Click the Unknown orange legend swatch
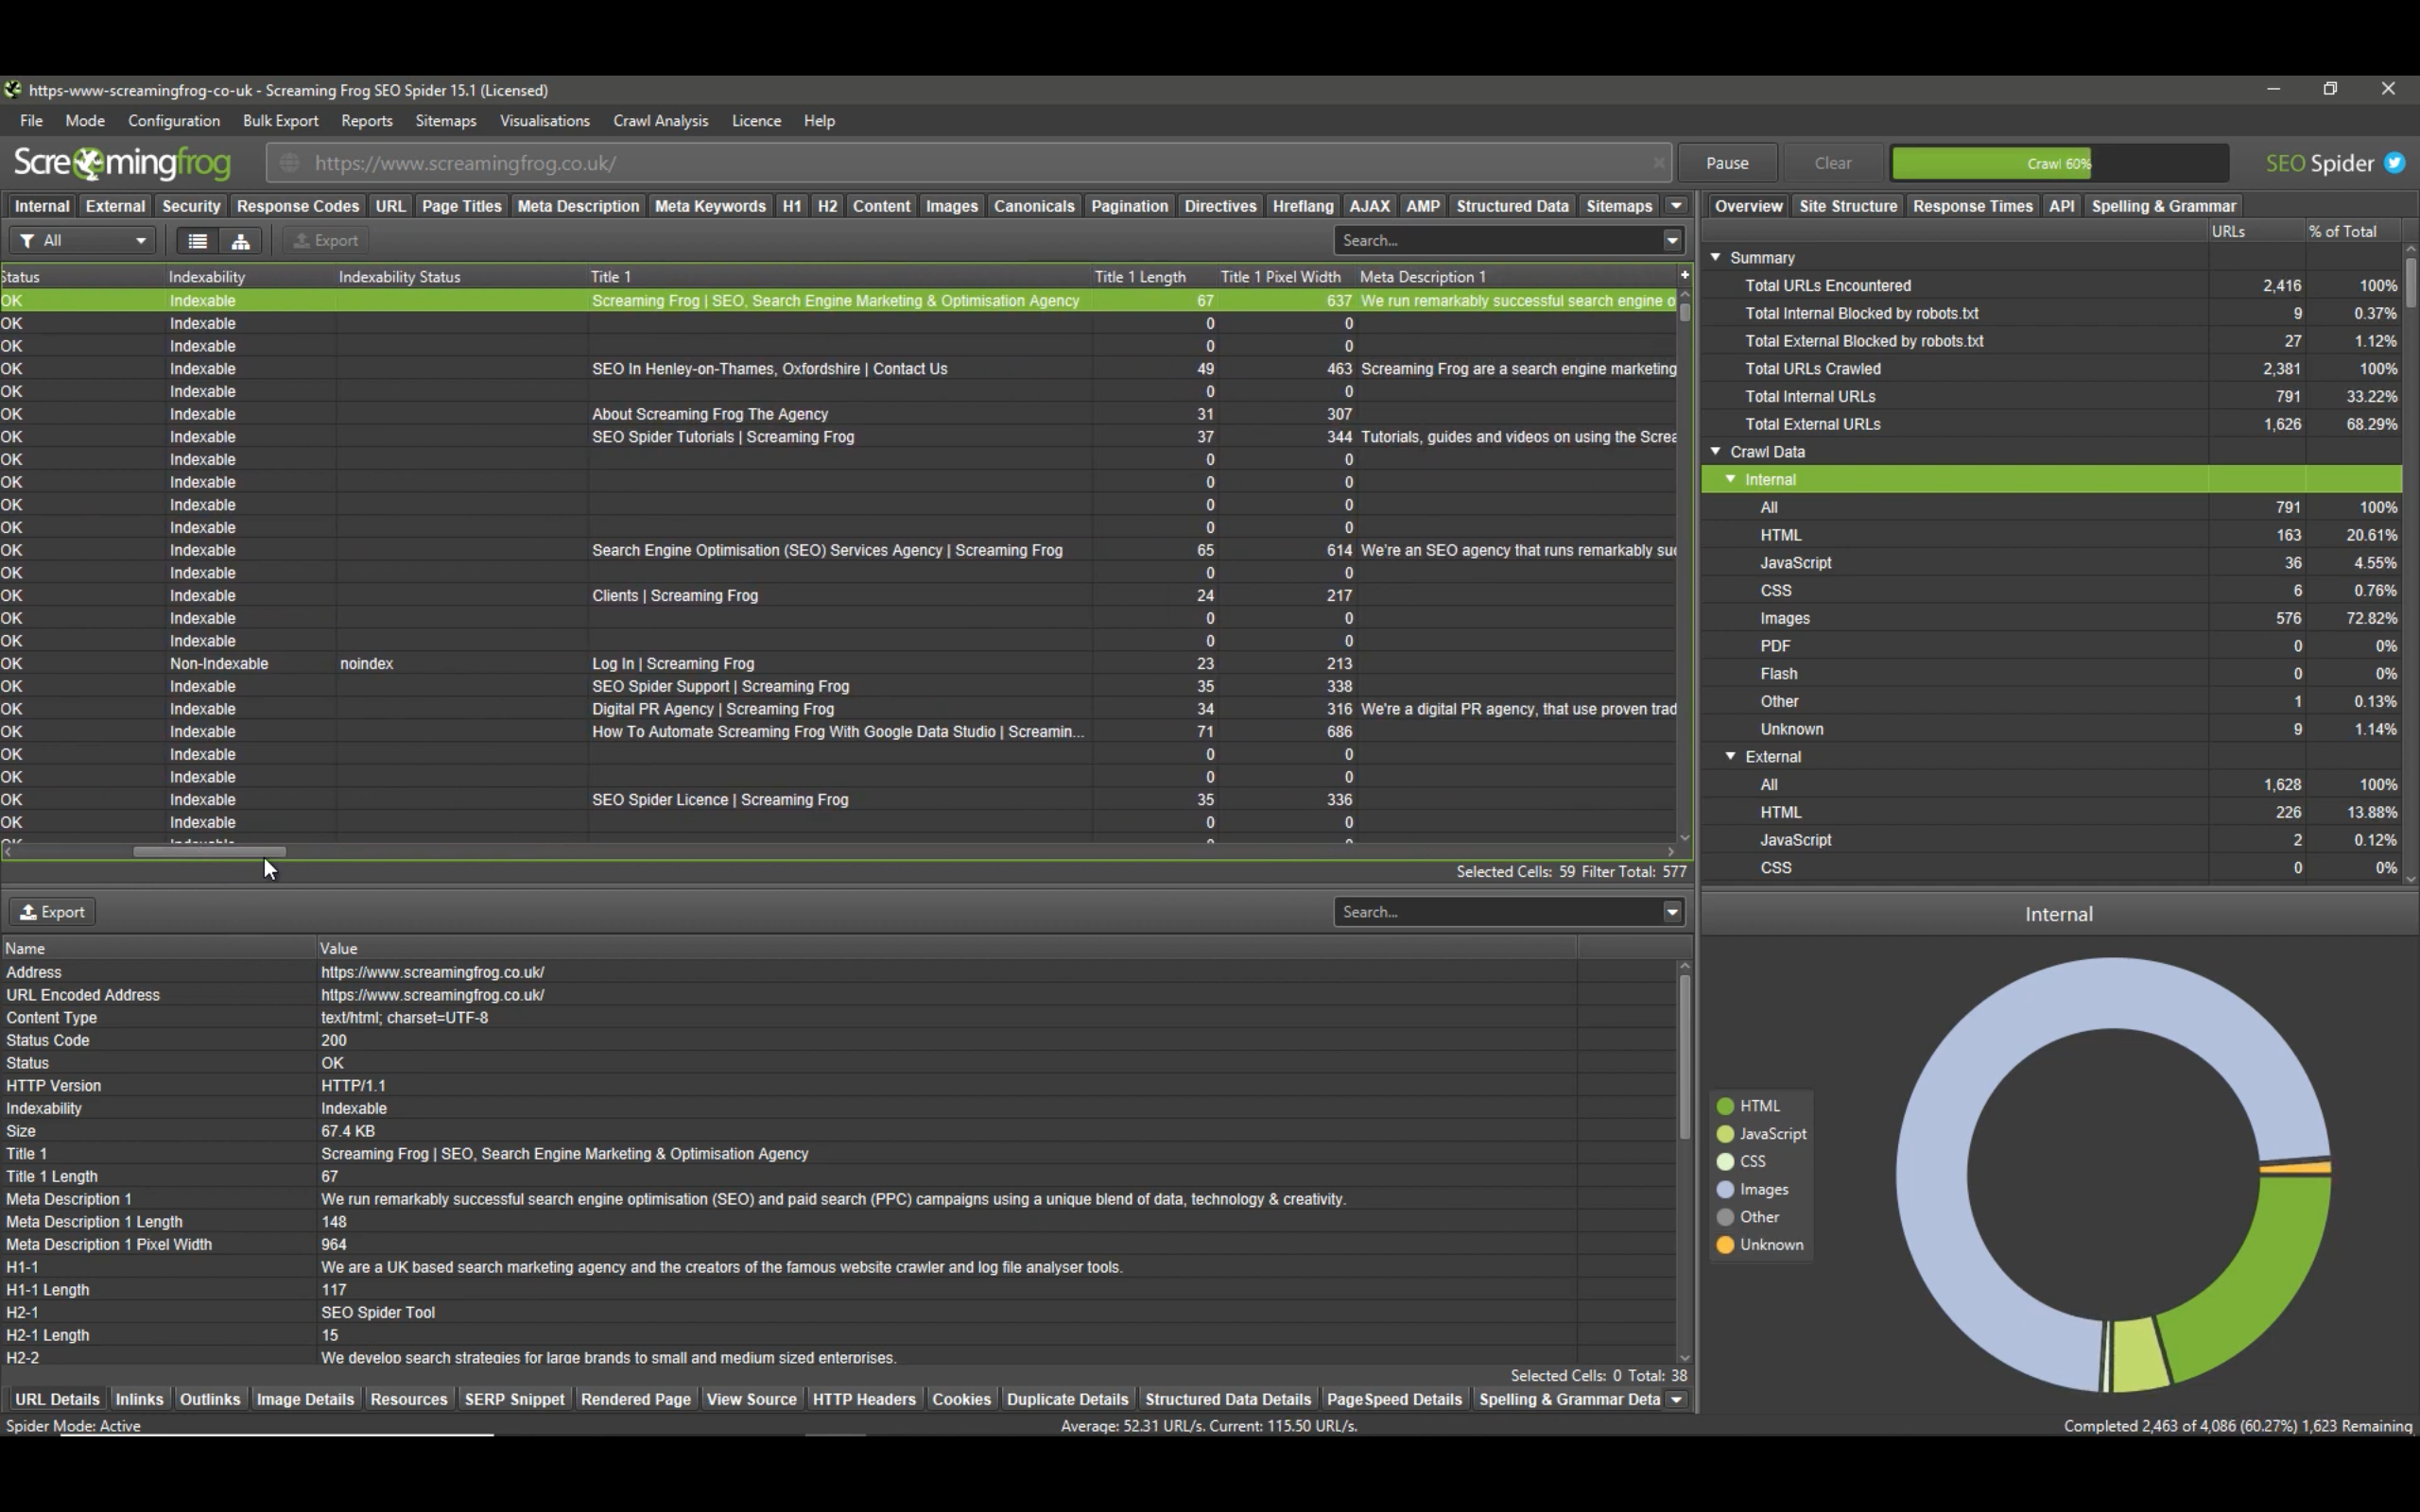Screen dimensions: 2420x1512 coord(1725,1245)
